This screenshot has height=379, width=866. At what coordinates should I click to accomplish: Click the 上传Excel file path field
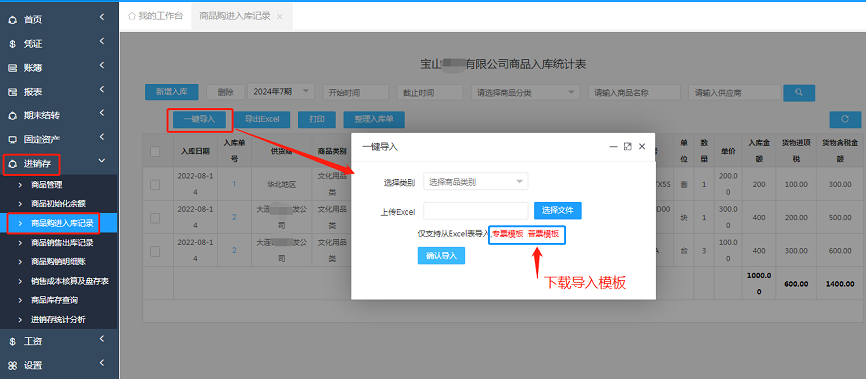(x=476, y=210)
